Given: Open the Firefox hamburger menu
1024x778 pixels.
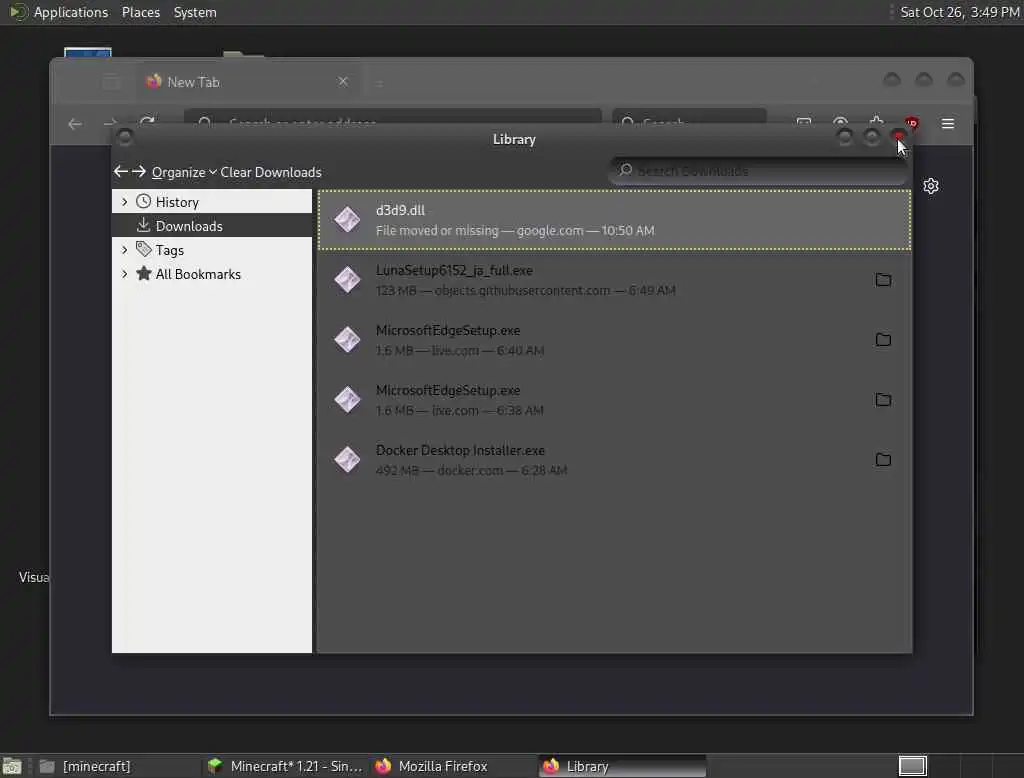Looking at the screenshot, I should coord(948,123).
